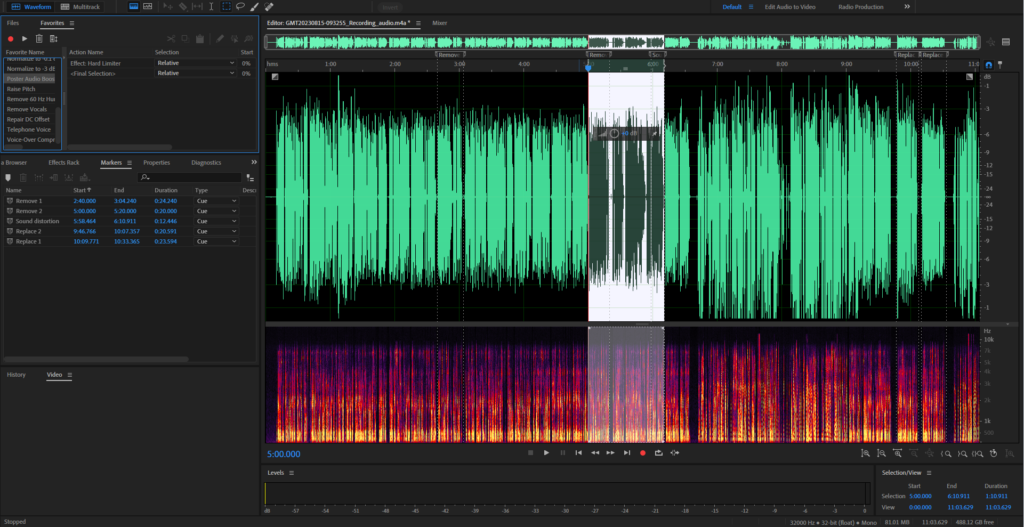Open the Mixer tab

coord(439,22)
